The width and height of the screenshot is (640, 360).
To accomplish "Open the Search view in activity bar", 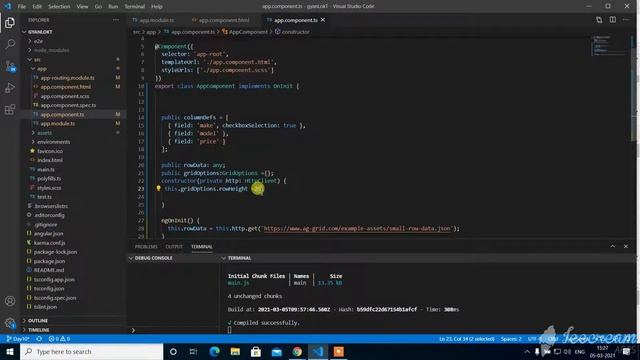I will tap(10, 44).
